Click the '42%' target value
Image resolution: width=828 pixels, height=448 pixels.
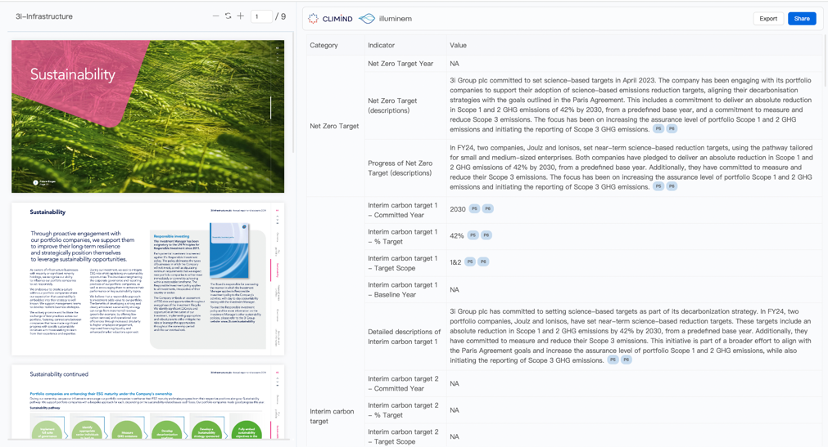click(x=457, y=236)
